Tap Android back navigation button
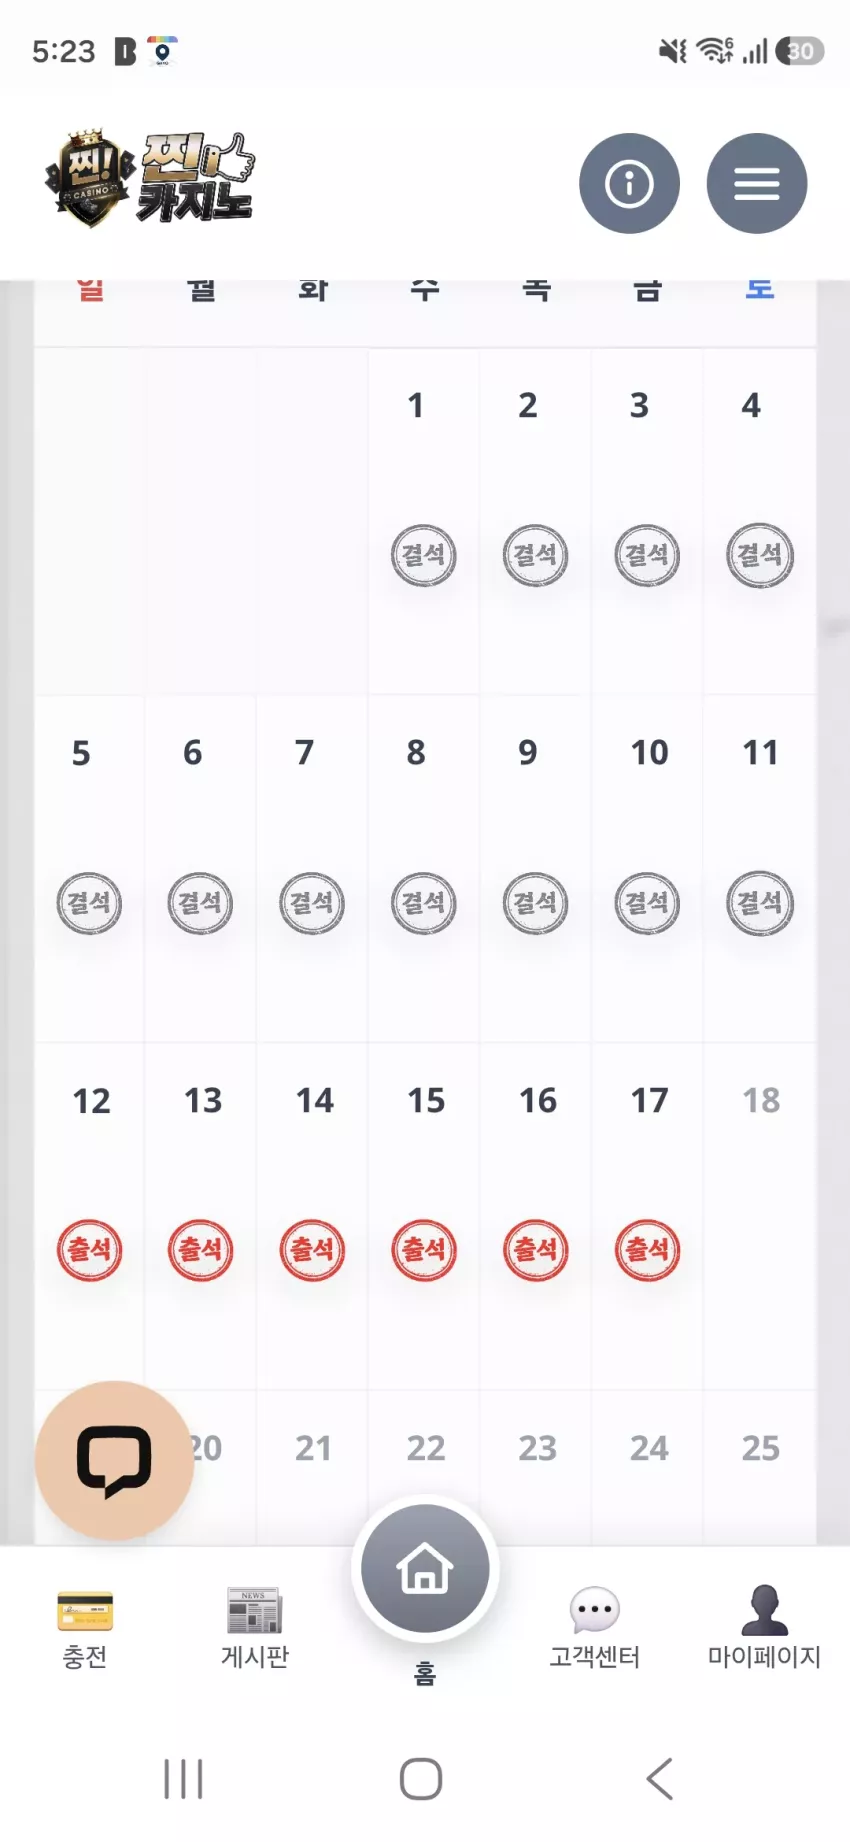This screenshot has height=1842, width=850. pos(660,1779)
